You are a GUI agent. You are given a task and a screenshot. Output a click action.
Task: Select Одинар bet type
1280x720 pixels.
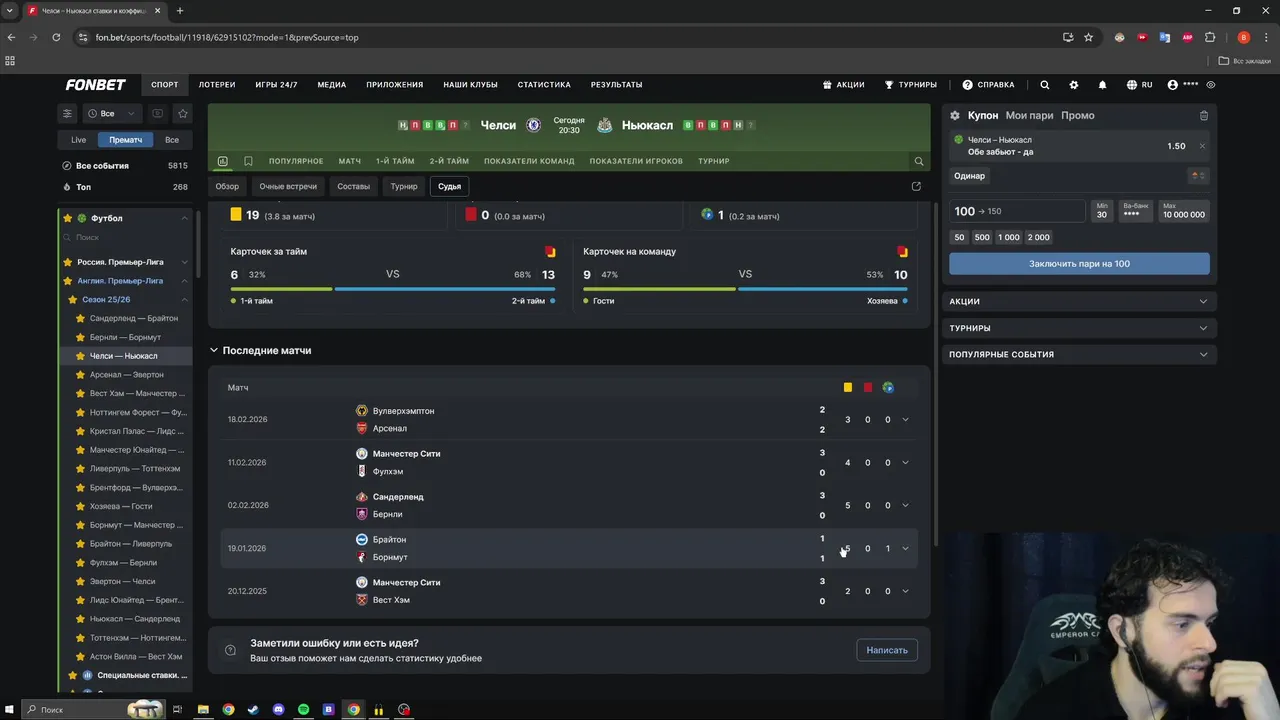[969, 176]
